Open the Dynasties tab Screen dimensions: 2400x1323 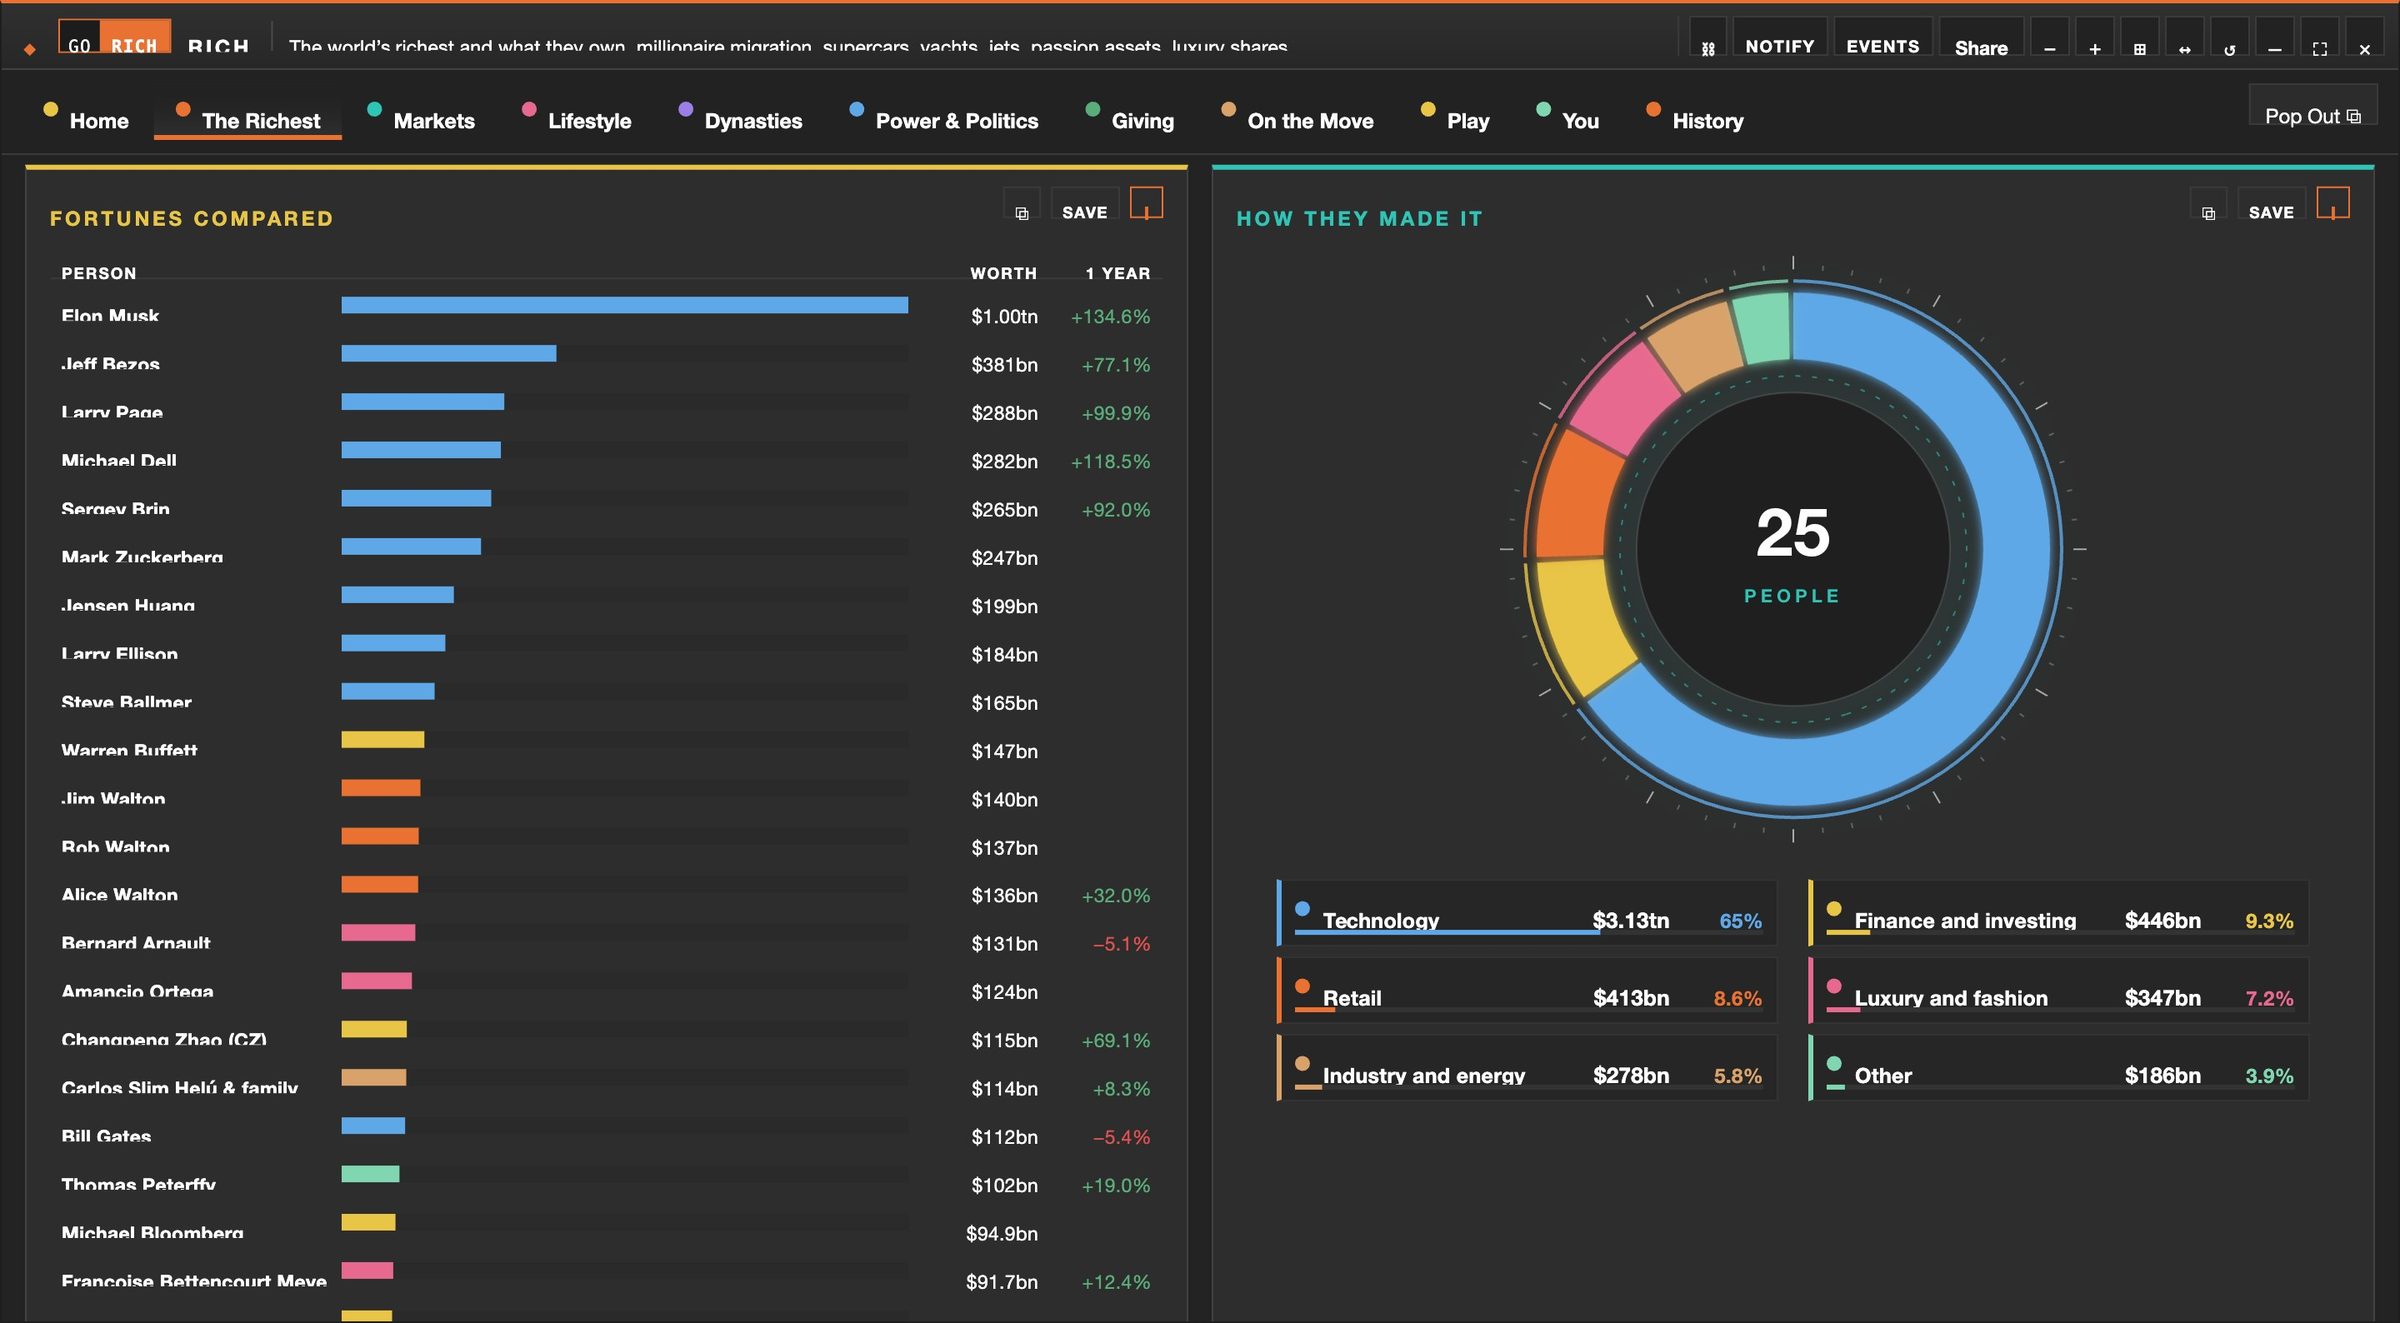click(x=741, y=119)
